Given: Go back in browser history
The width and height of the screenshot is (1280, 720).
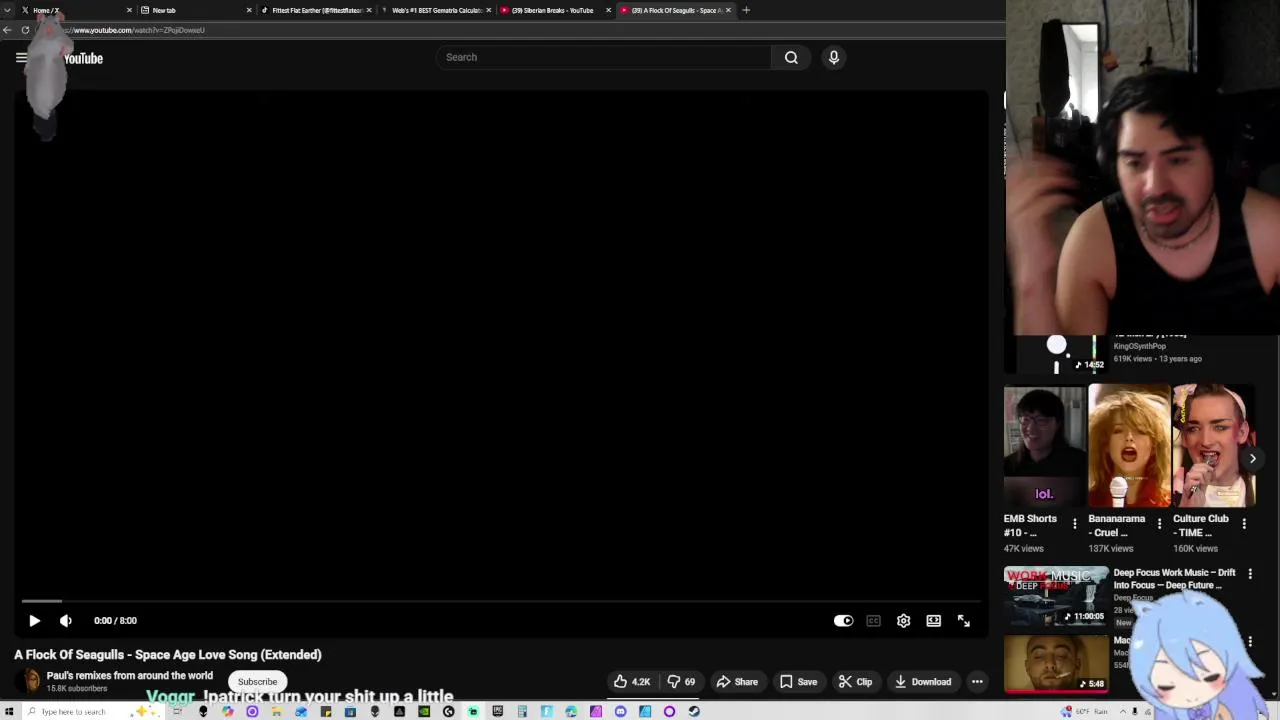Looking at the screenshot, I should 7,30.
